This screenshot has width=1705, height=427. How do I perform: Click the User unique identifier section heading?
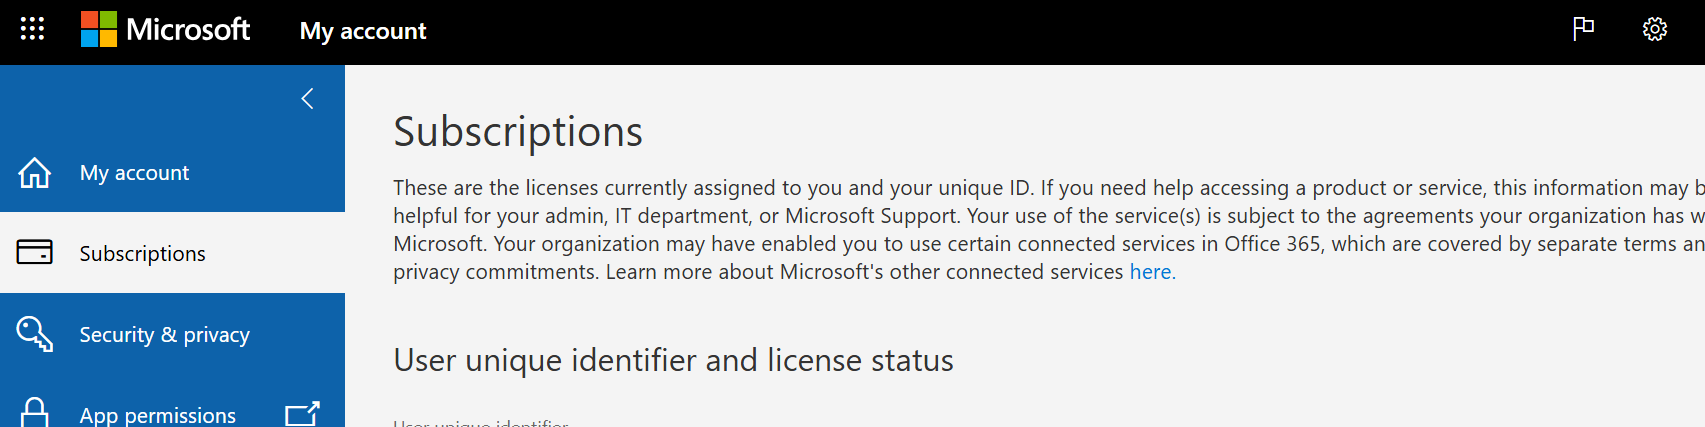point(673,360)
